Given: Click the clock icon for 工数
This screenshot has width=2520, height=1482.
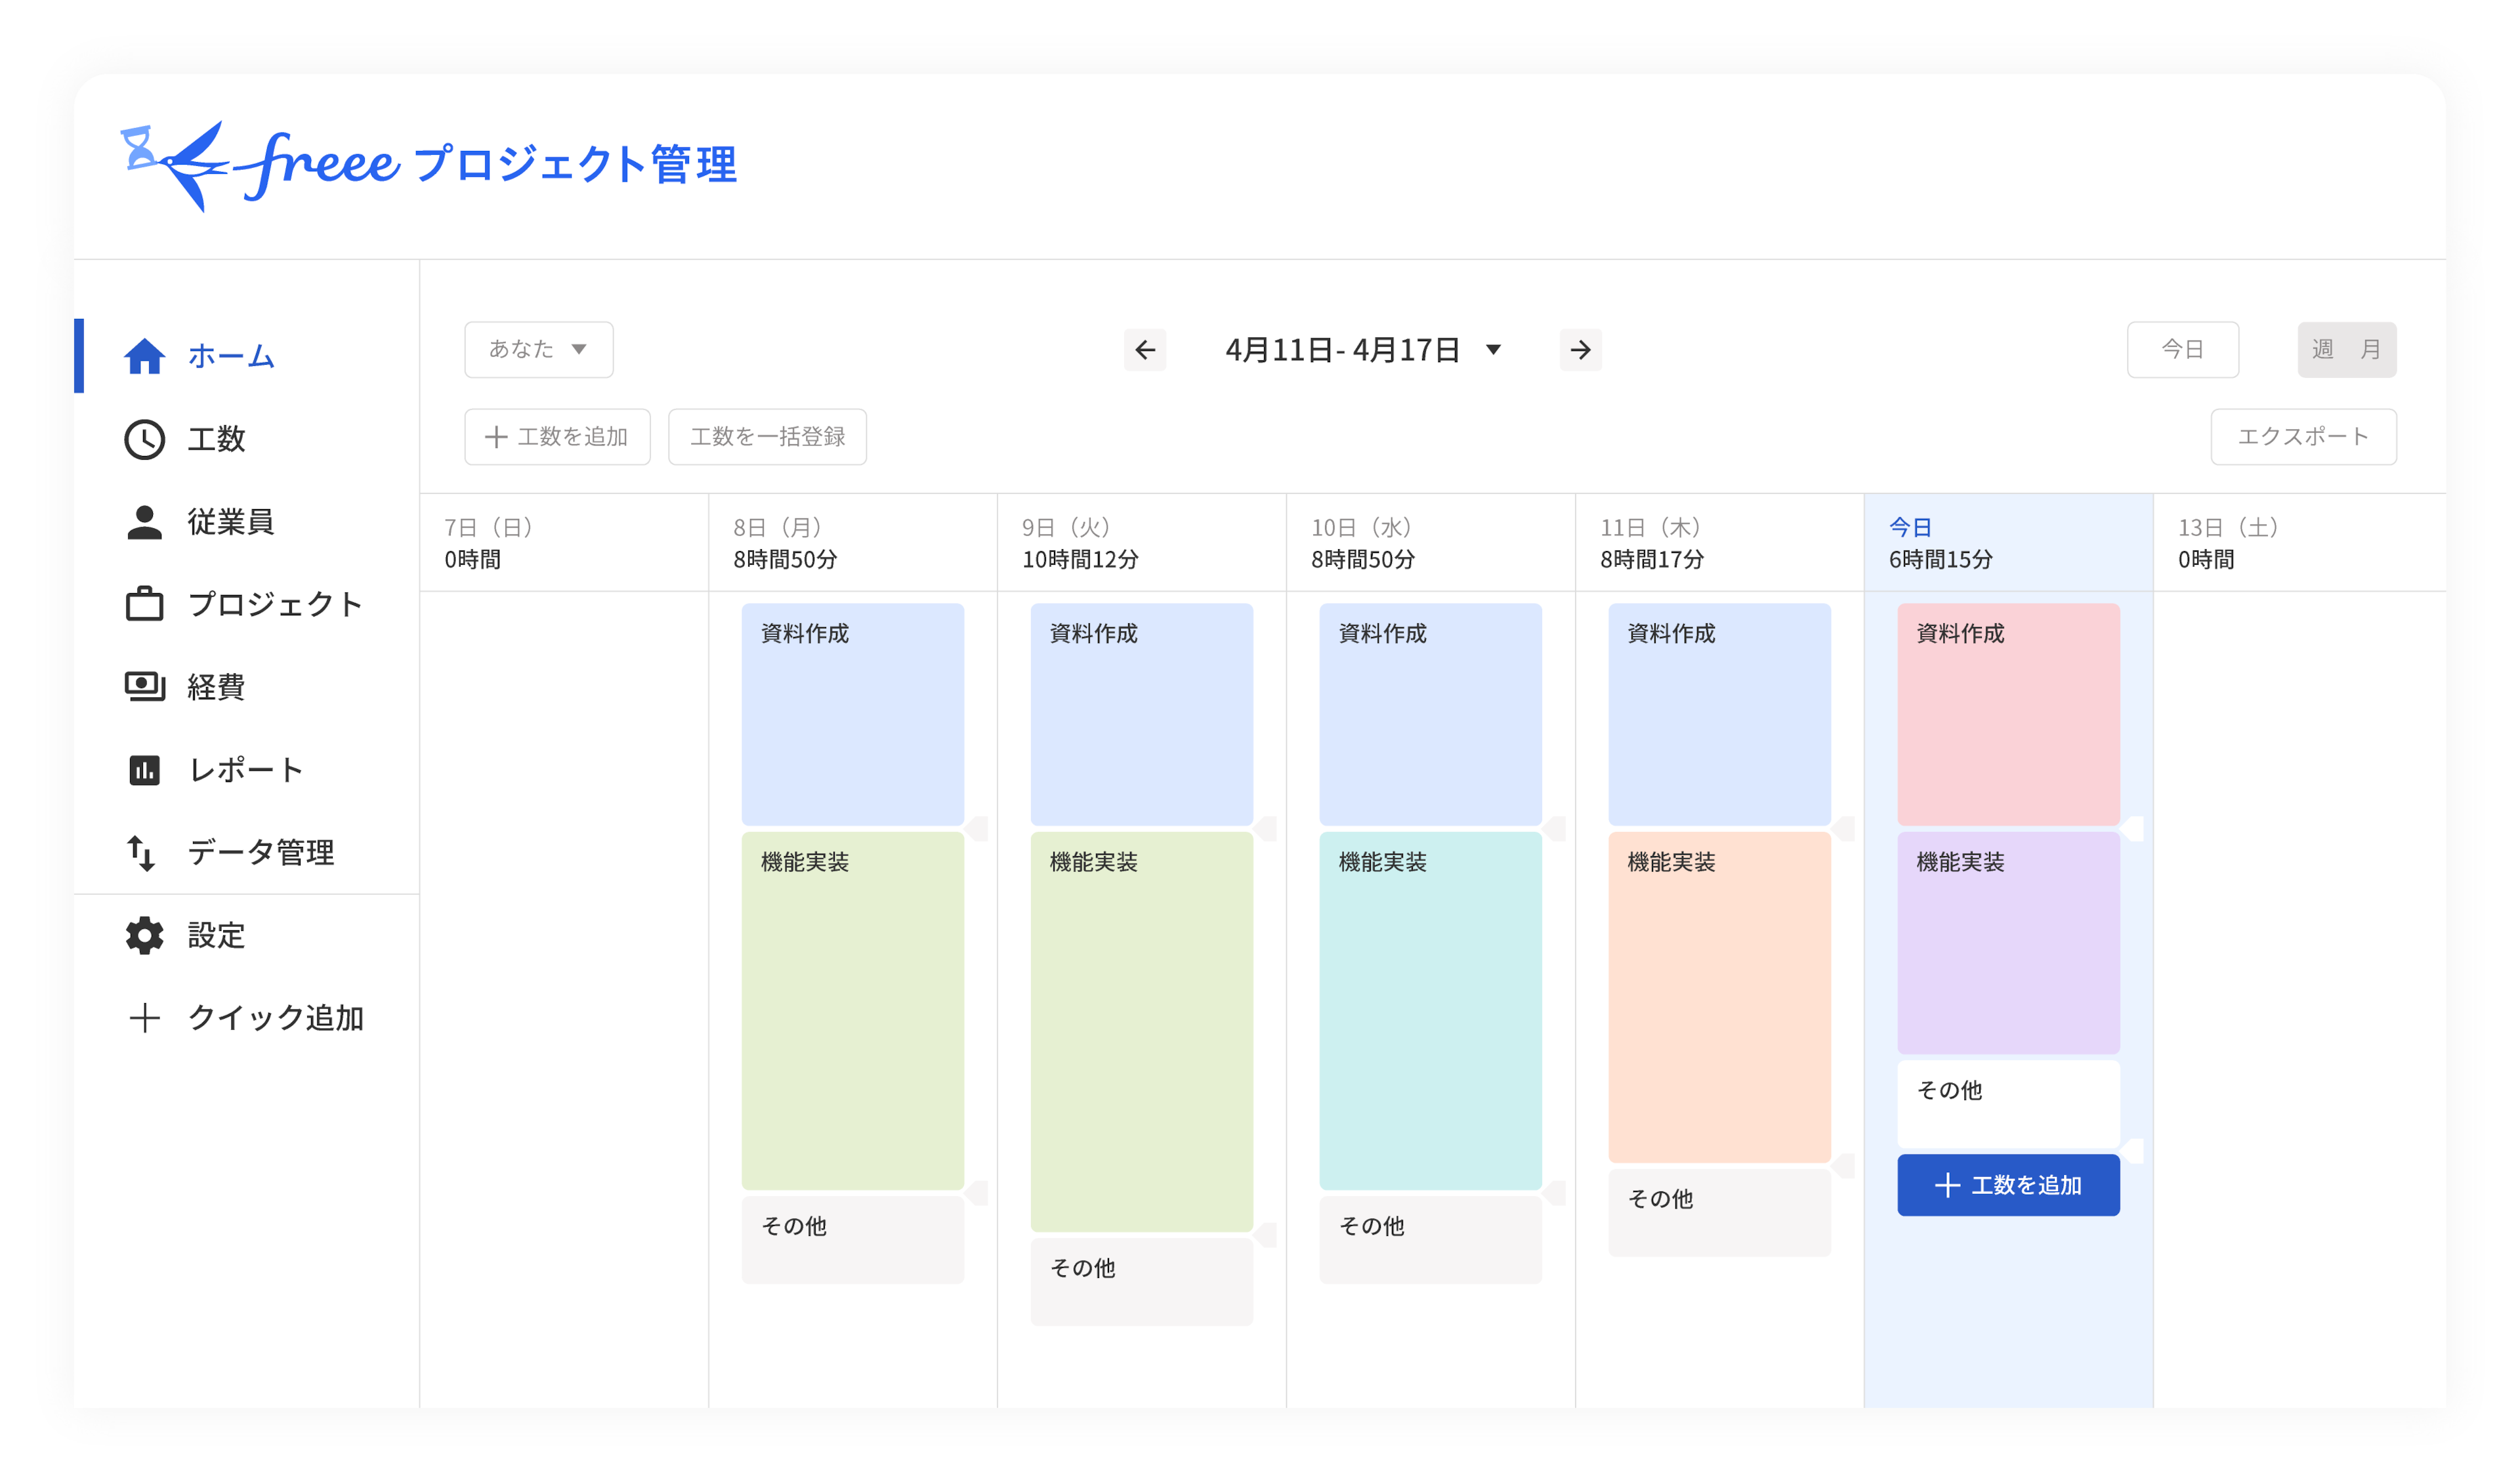Looking at the screenshot, I should 144,439.
